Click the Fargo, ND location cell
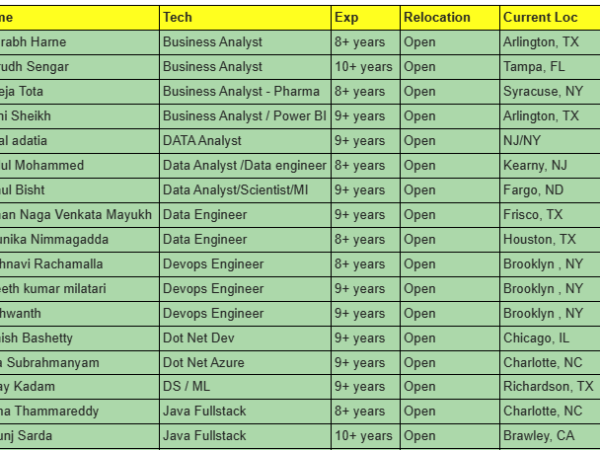Viewport: 600px width, 450px height. 548,190
